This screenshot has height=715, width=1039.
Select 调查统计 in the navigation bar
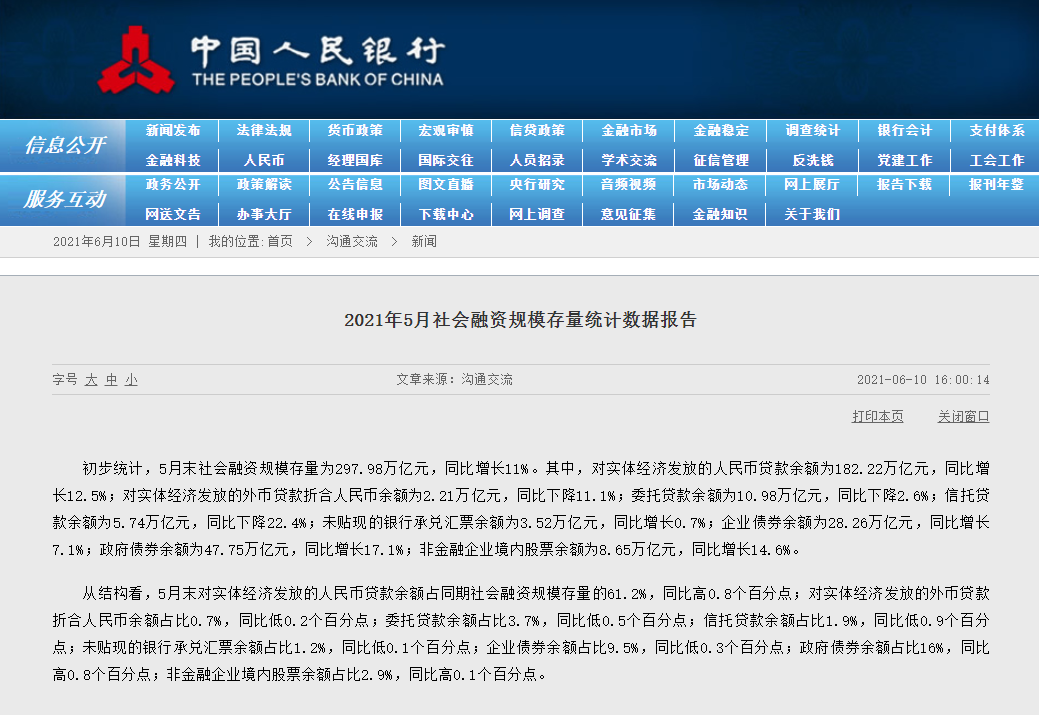[x=812, y=131]
